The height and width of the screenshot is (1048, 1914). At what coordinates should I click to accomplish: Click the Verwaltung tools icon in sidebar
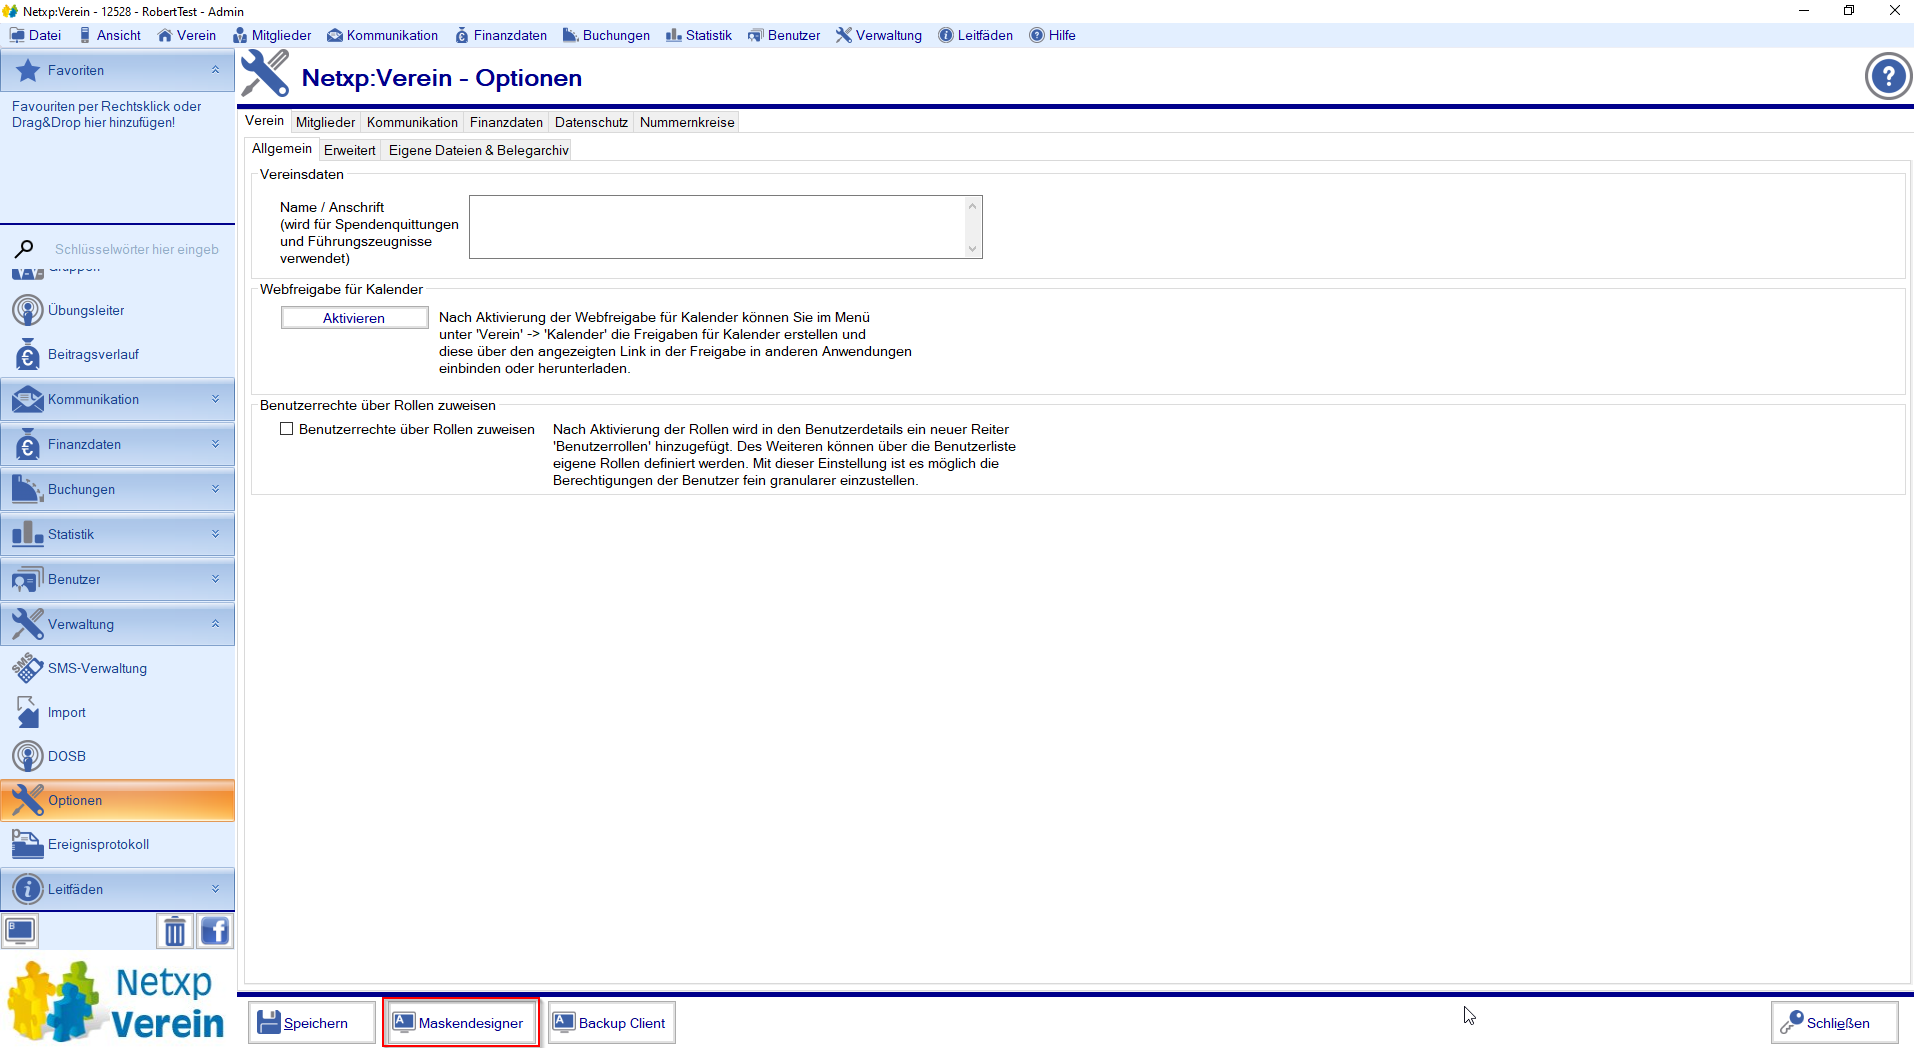point(27,624)
